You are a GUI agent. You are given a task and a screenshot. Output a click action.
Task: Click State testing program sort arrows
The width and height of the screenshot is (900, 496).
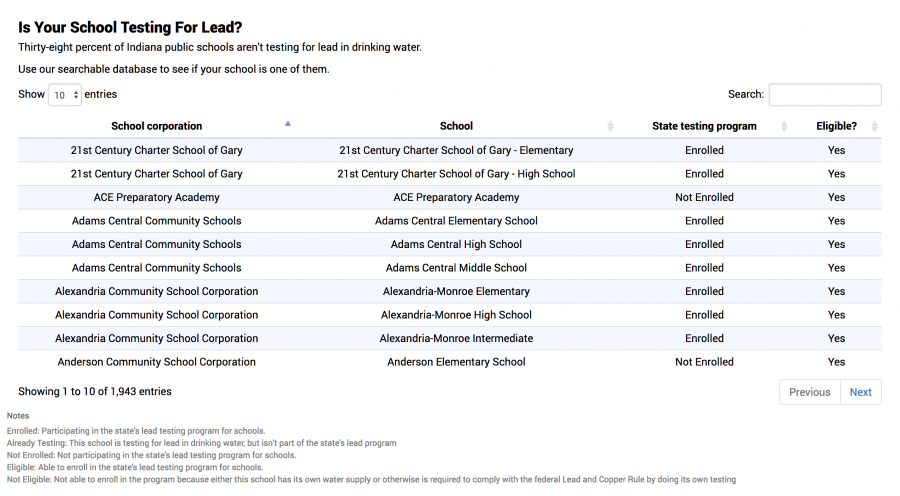click(x=784, y=126)
